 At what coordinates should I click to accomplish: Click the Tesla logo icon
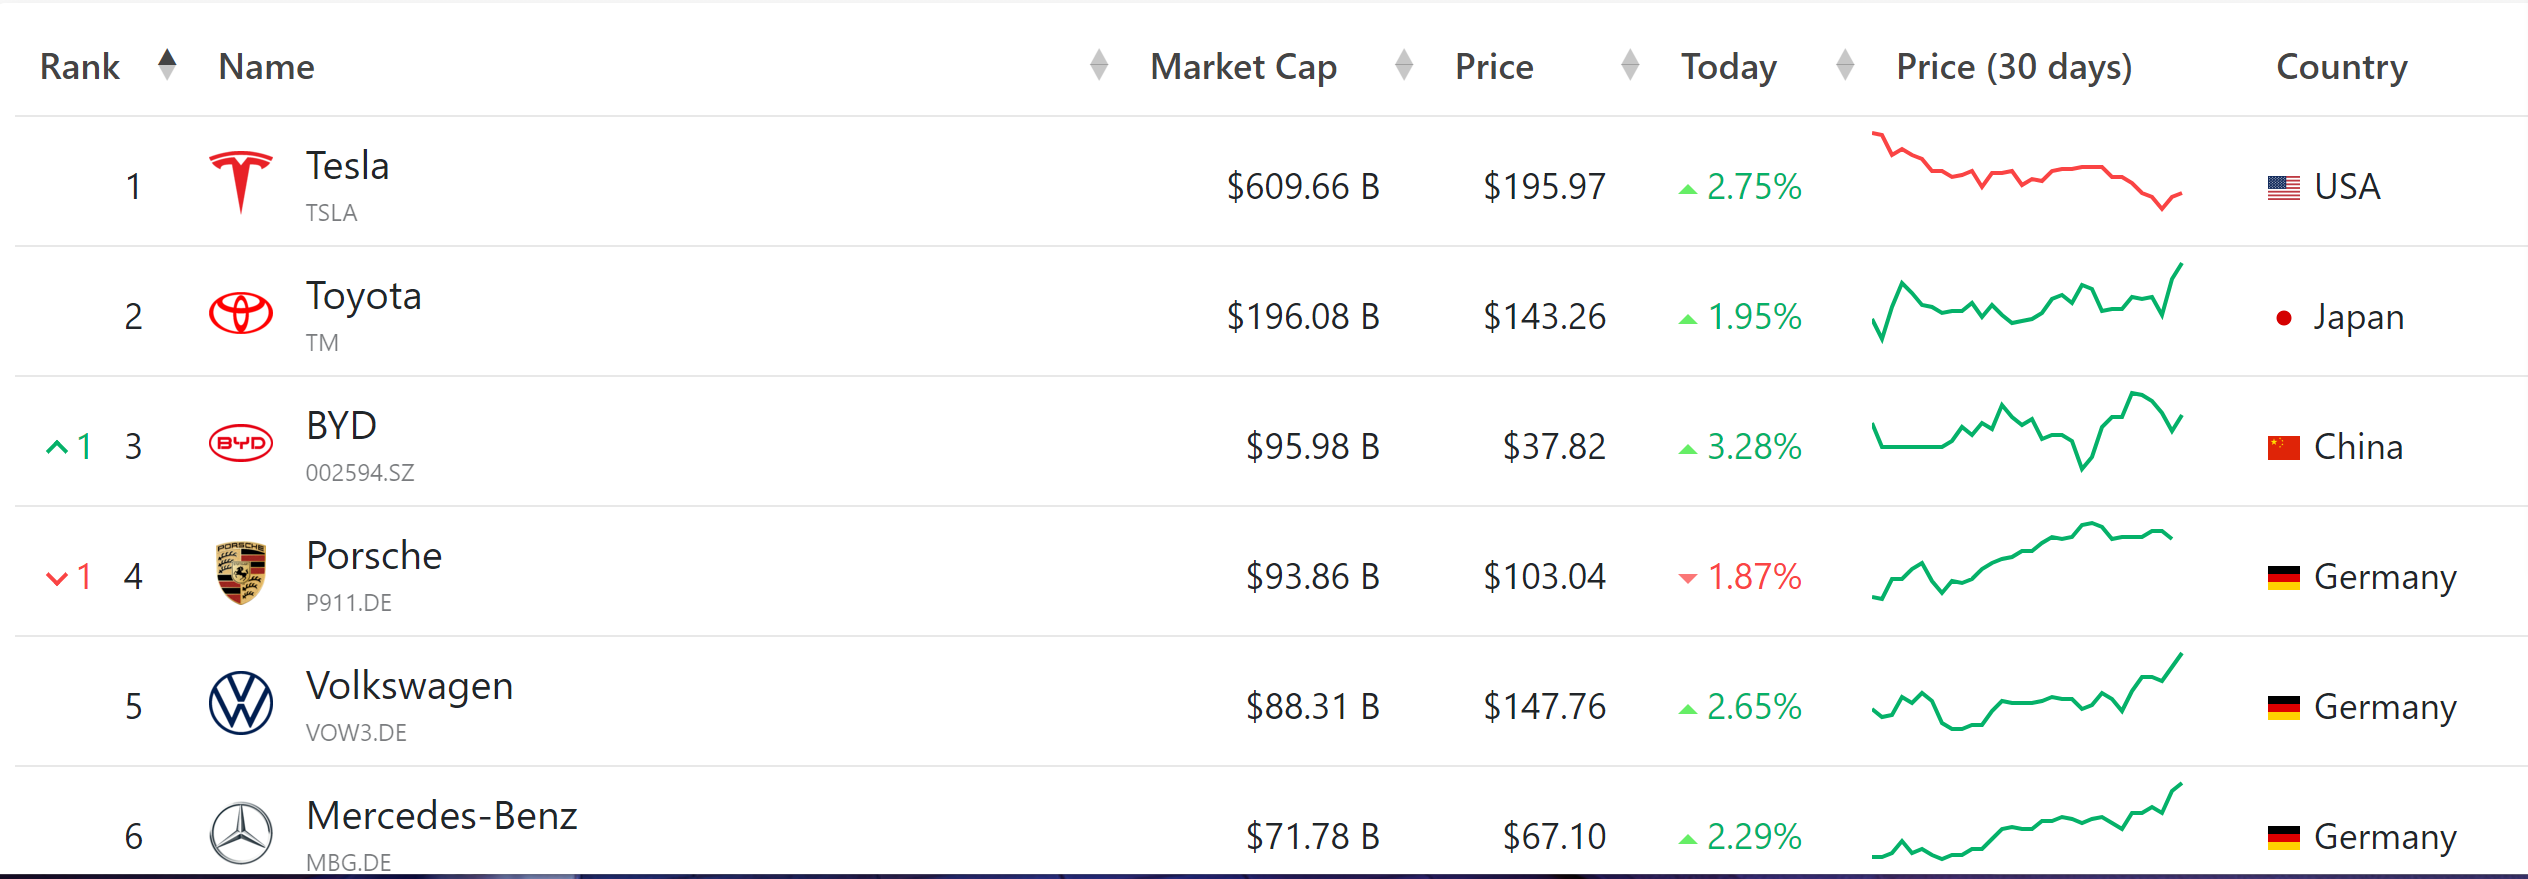pos(240,182)
